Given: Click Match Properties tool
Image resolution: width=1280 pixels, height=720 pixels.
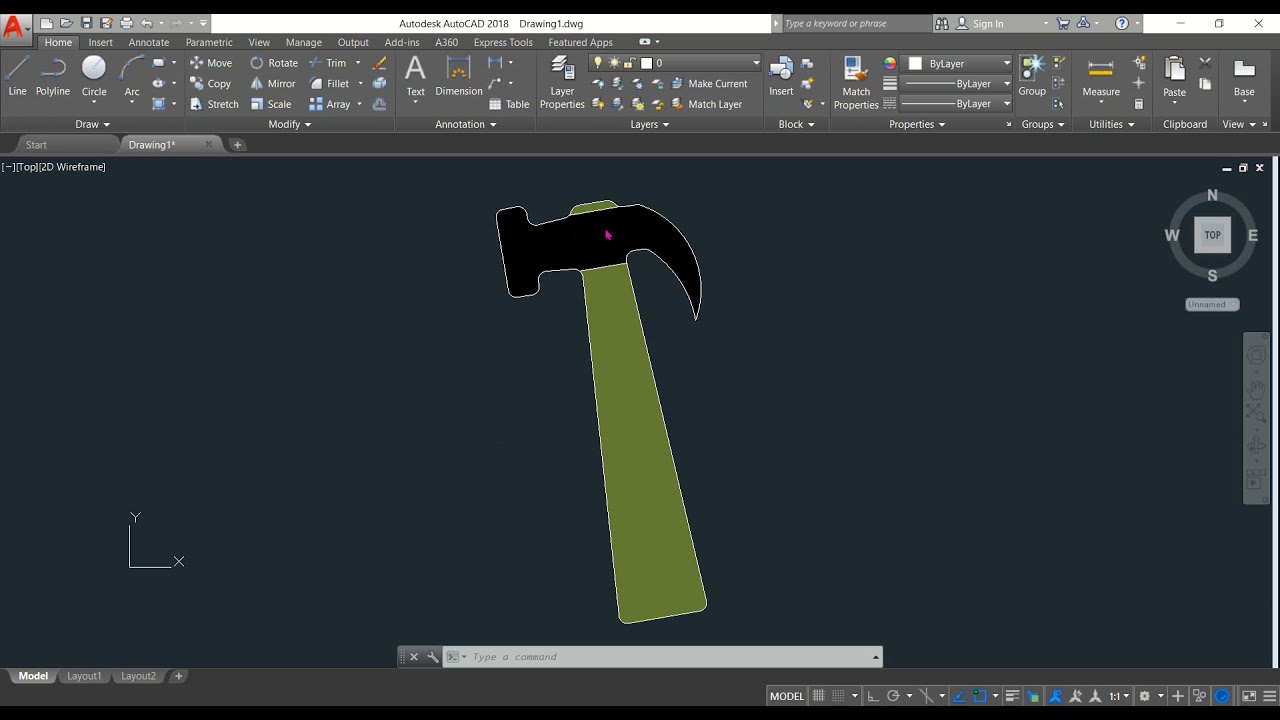Looking at the screenshot, I should [856, 82].
